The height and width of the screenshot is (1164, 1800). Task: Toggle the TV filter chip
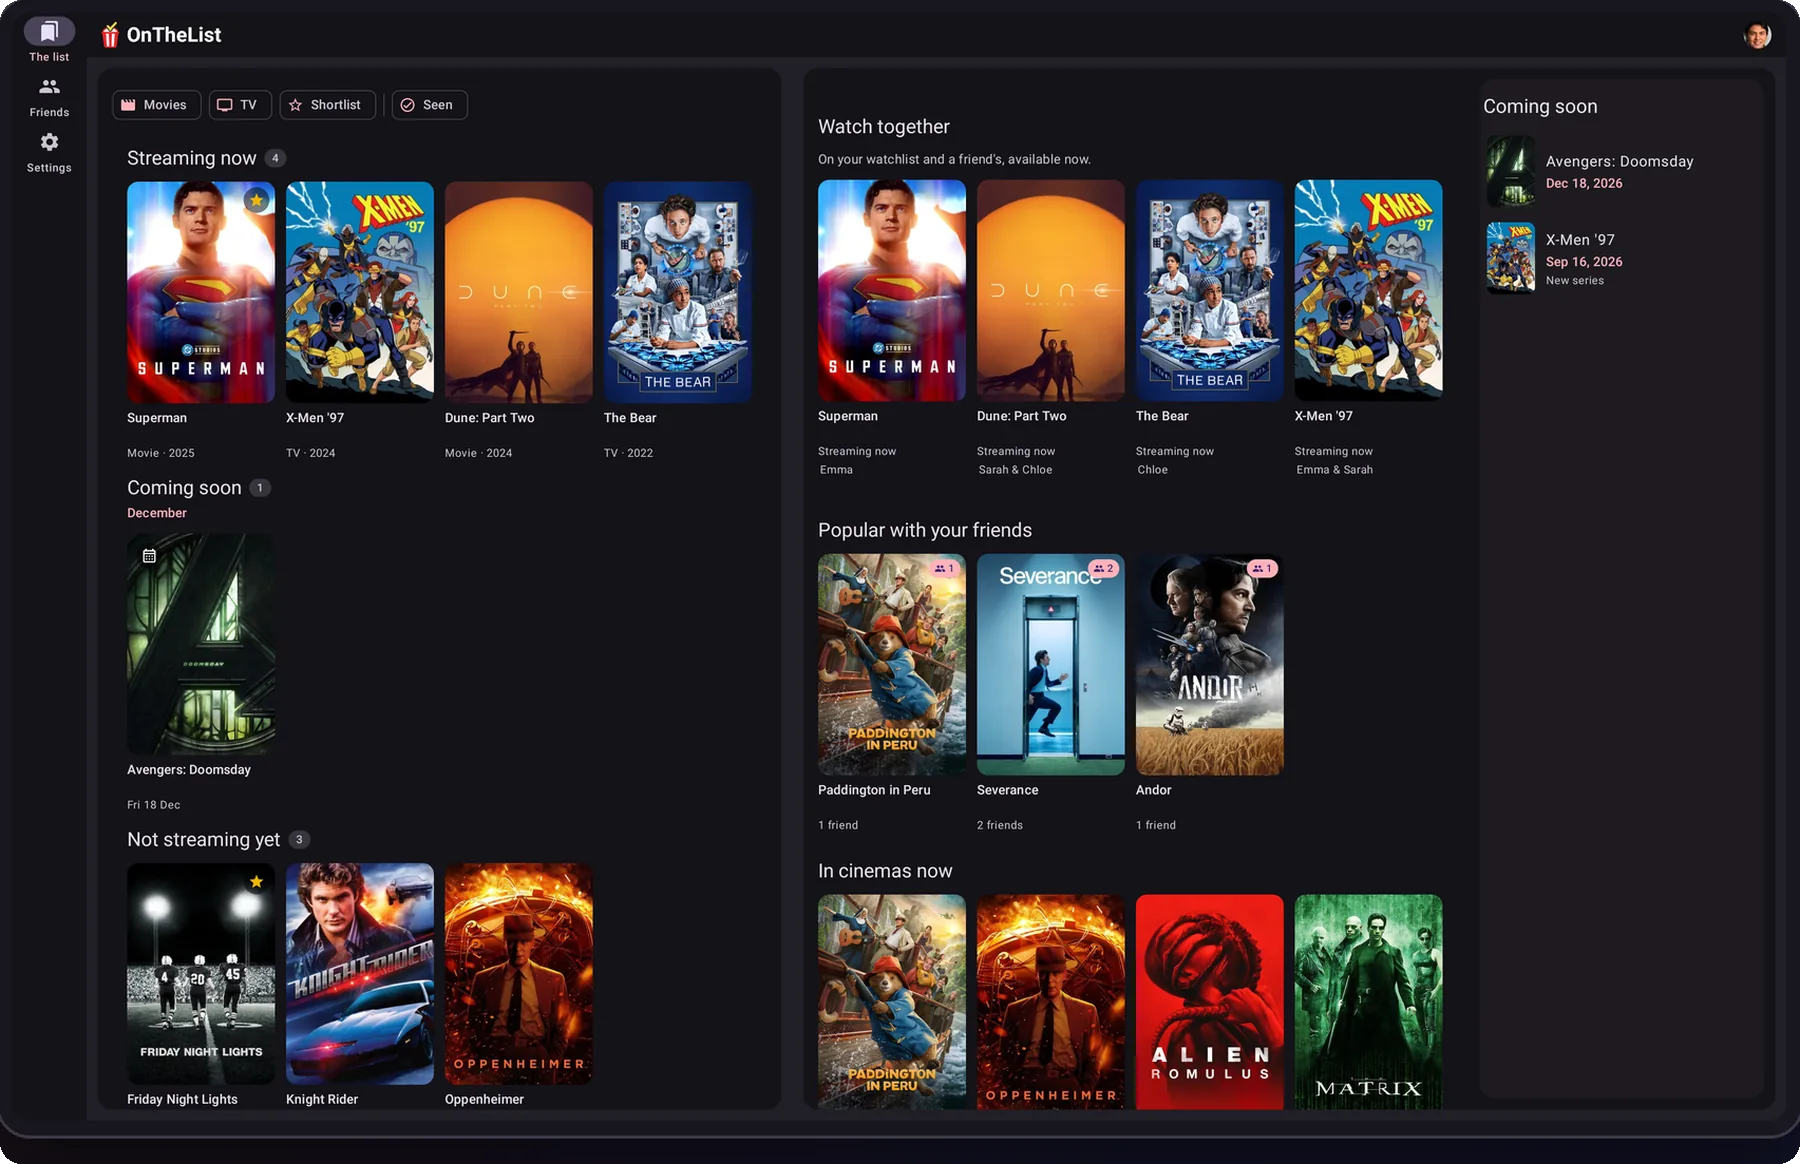coord(239,105)
